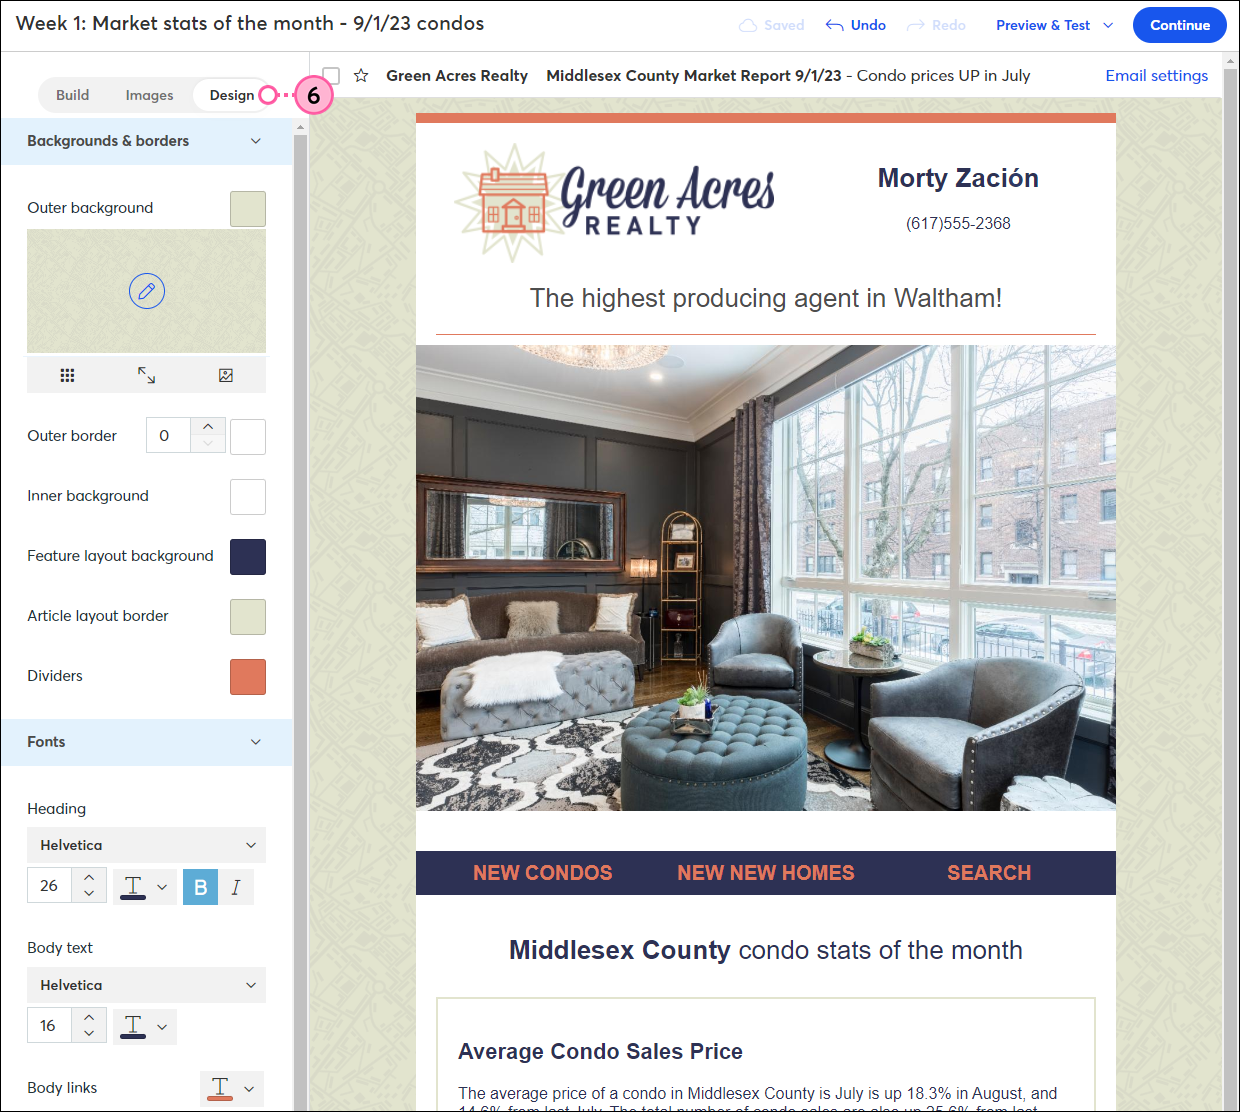The height and width of the screenshot is (1112, 1240).
Task: Collapse the Backgrounds & borders section
Action: point(256,141)
